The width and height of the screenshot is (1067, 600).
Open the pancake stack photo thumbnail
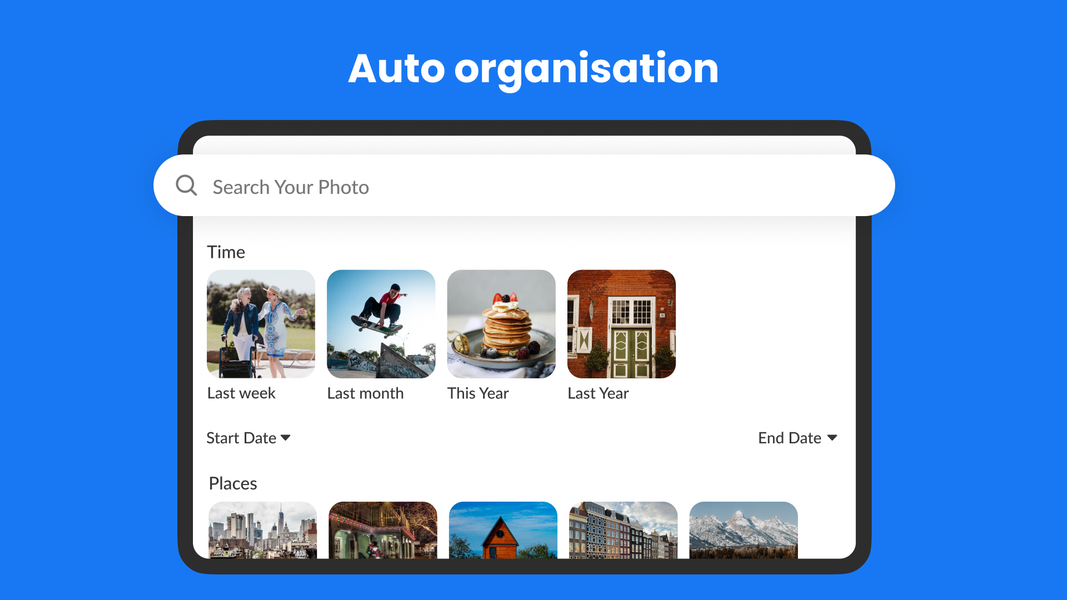pyautogui.click(x=501, y=324)
